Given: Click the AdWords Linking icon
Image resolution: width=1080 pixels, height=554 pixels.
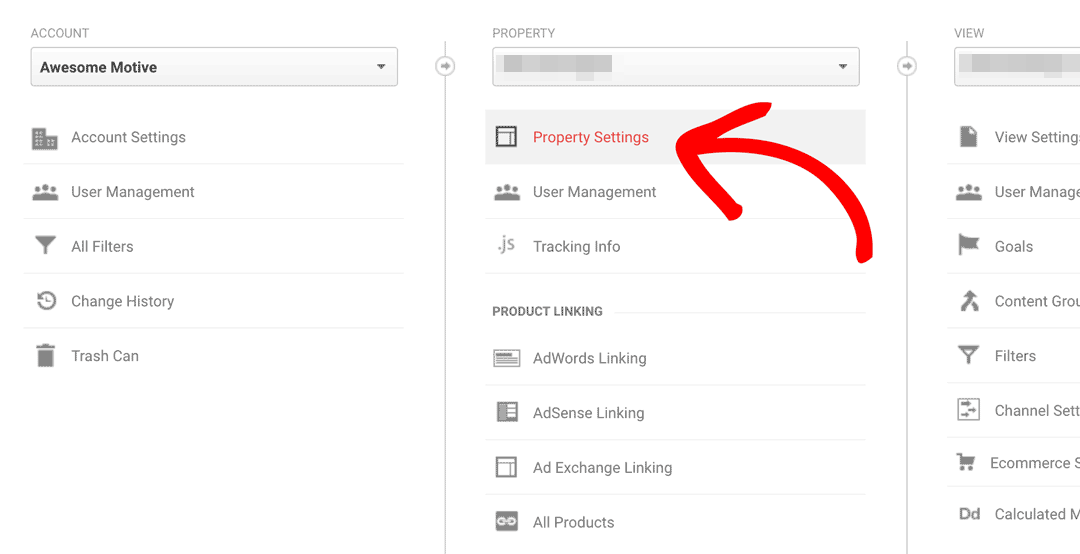Looking at the screenshot, I should click(507, 358).
